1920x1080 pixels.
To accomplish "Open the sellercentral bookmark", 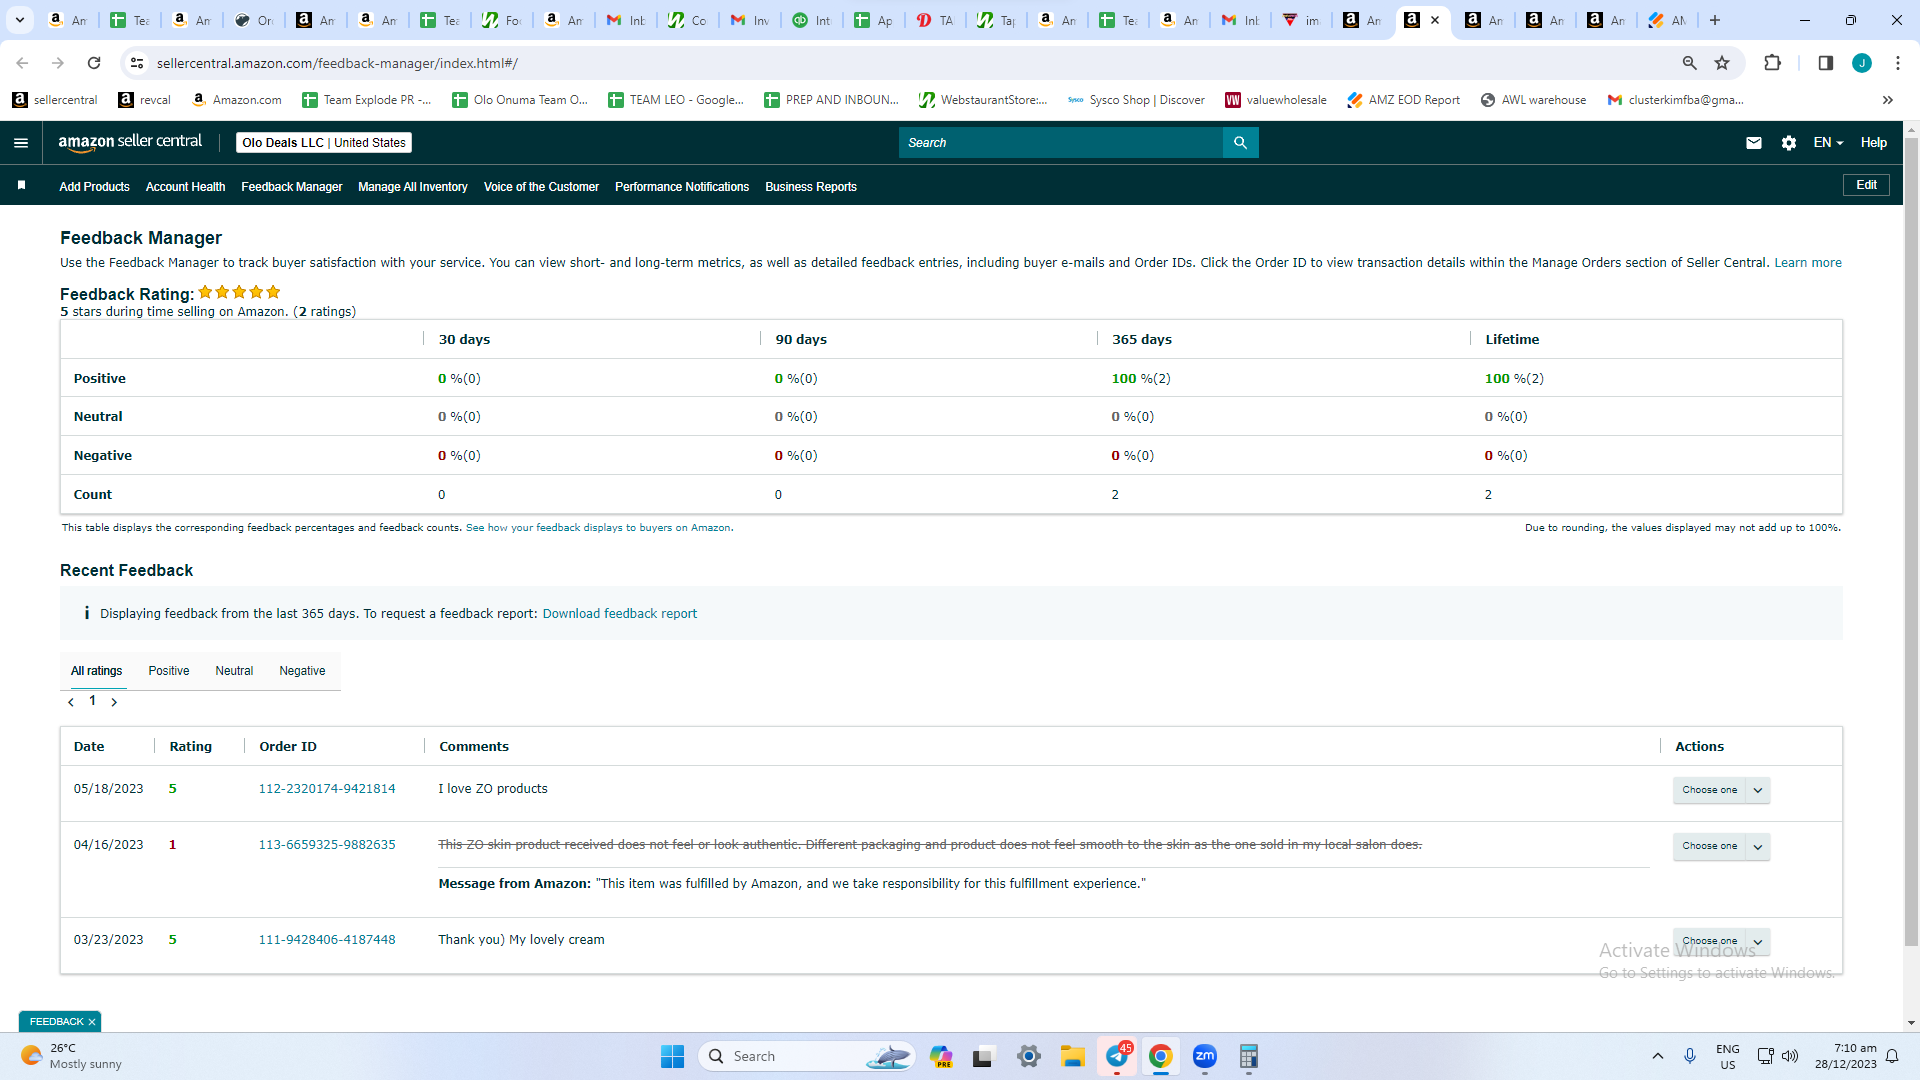I will (55, 100).
